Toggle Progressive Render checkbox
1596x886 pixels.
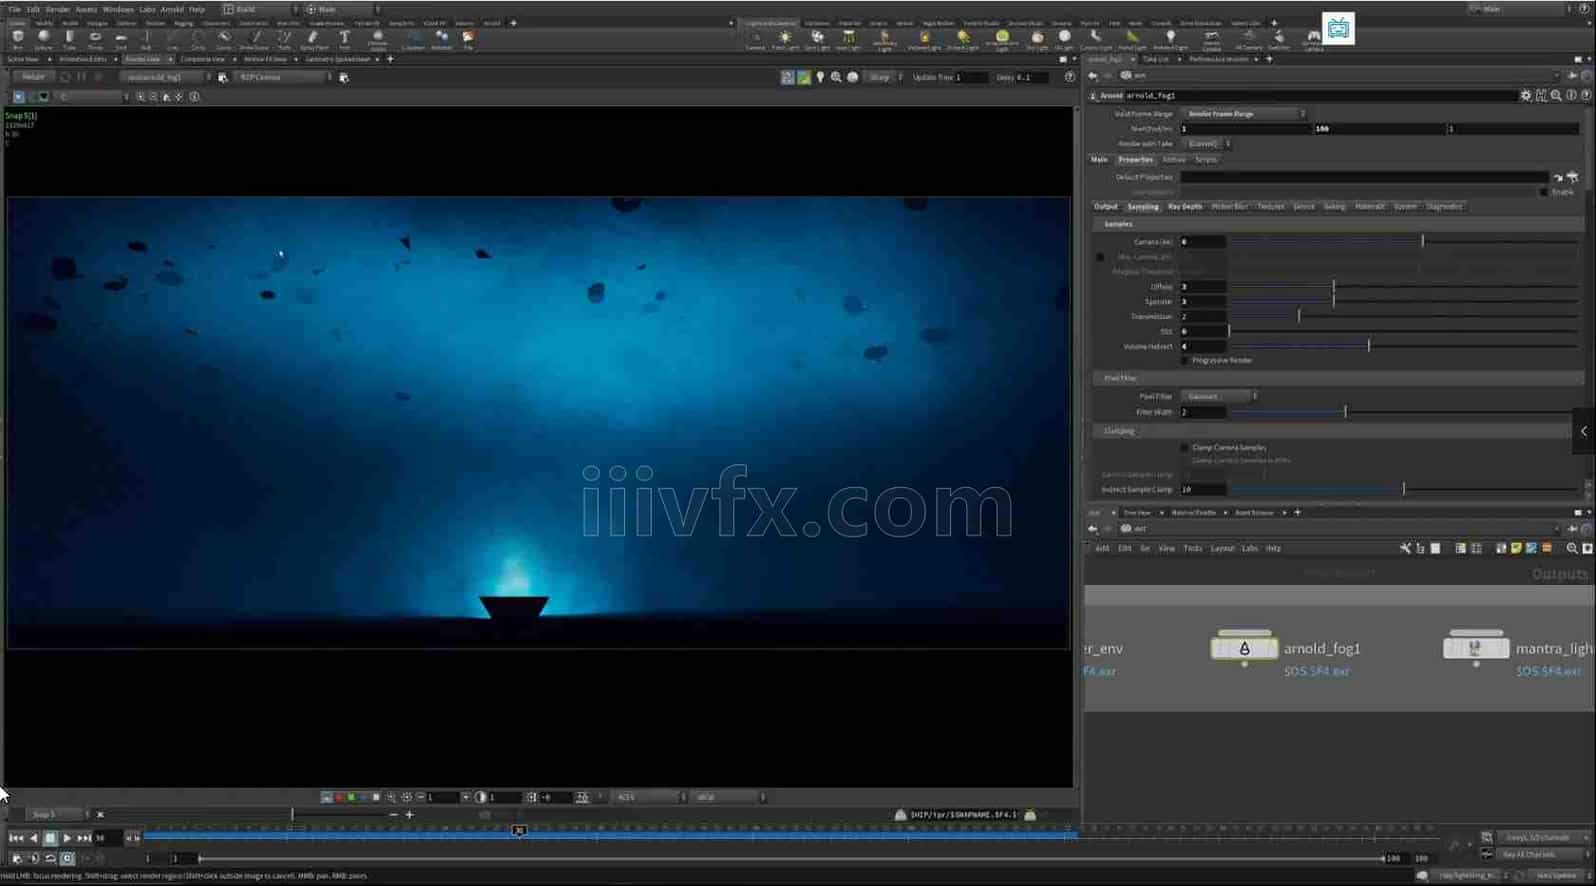[x=1185, y=360]
